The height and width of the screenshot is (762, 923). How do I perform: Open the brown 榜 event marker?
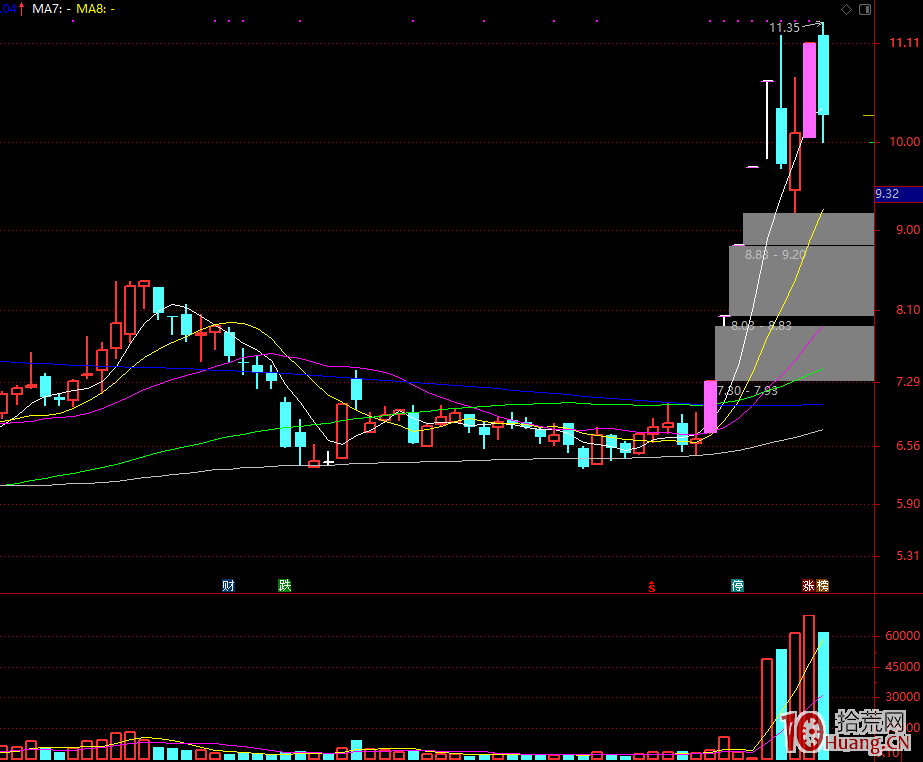point(822,585)
